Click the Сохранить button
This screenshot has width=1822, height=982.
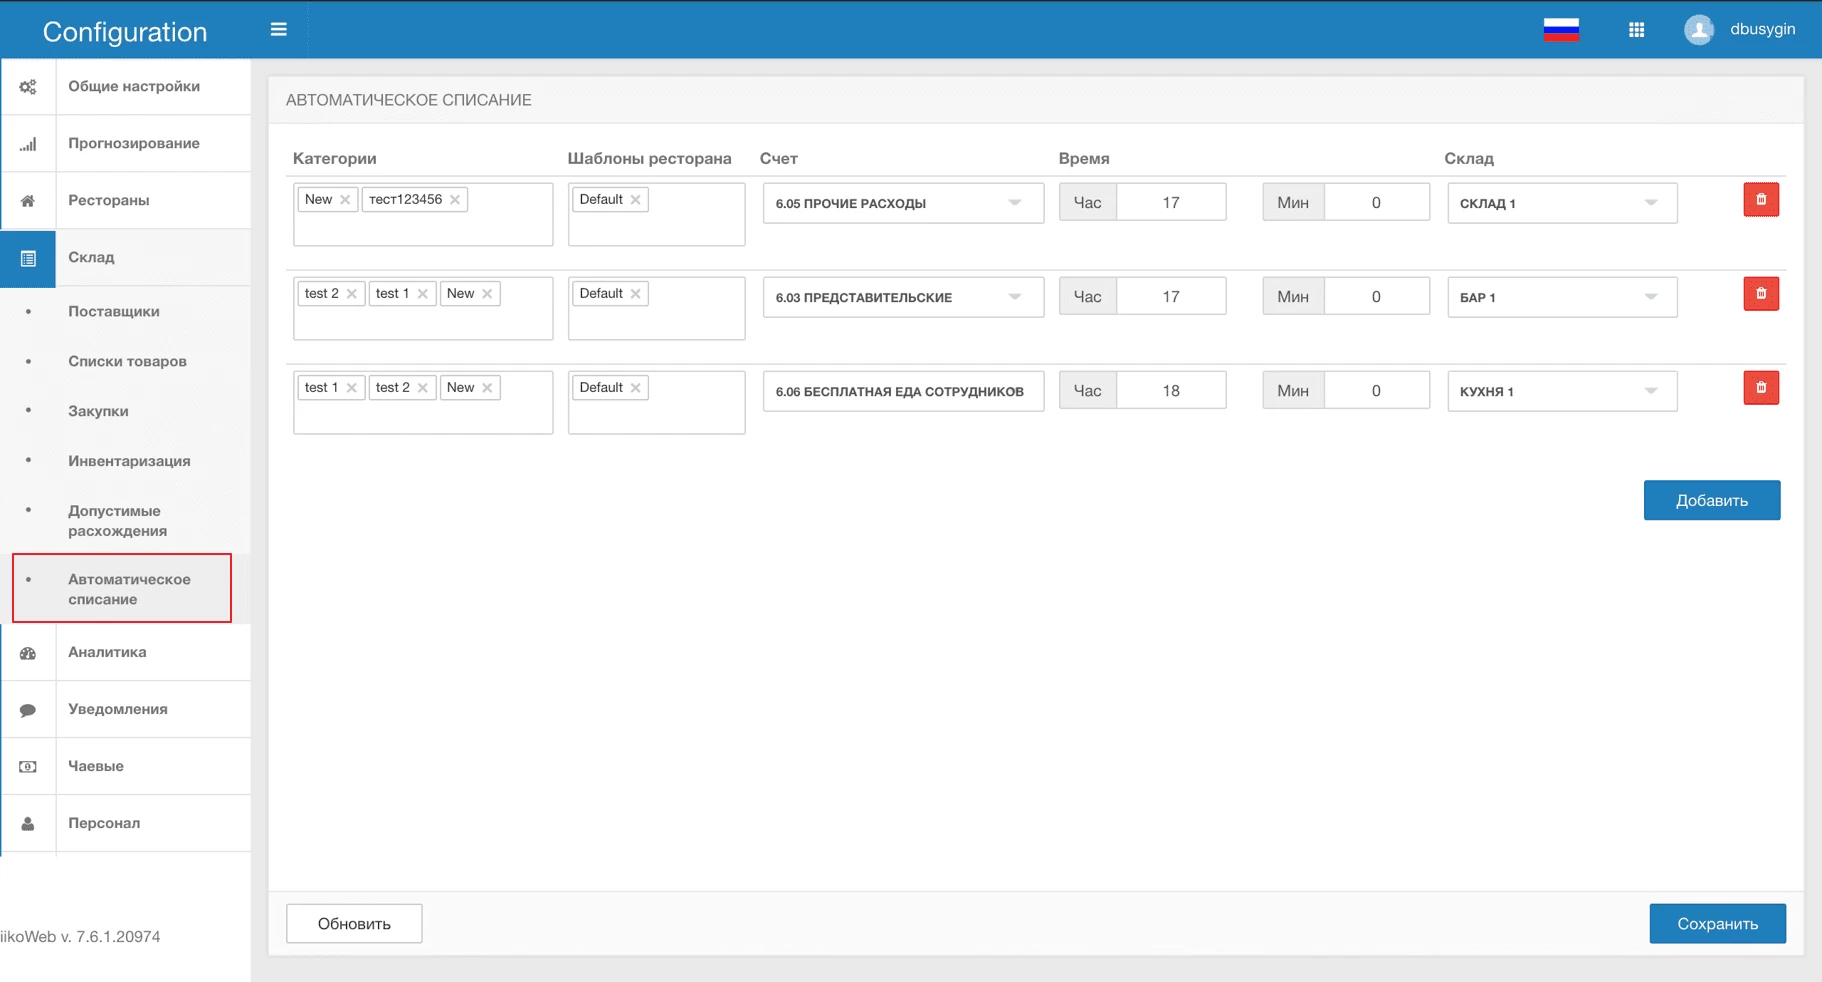[x=1716, y=924]
